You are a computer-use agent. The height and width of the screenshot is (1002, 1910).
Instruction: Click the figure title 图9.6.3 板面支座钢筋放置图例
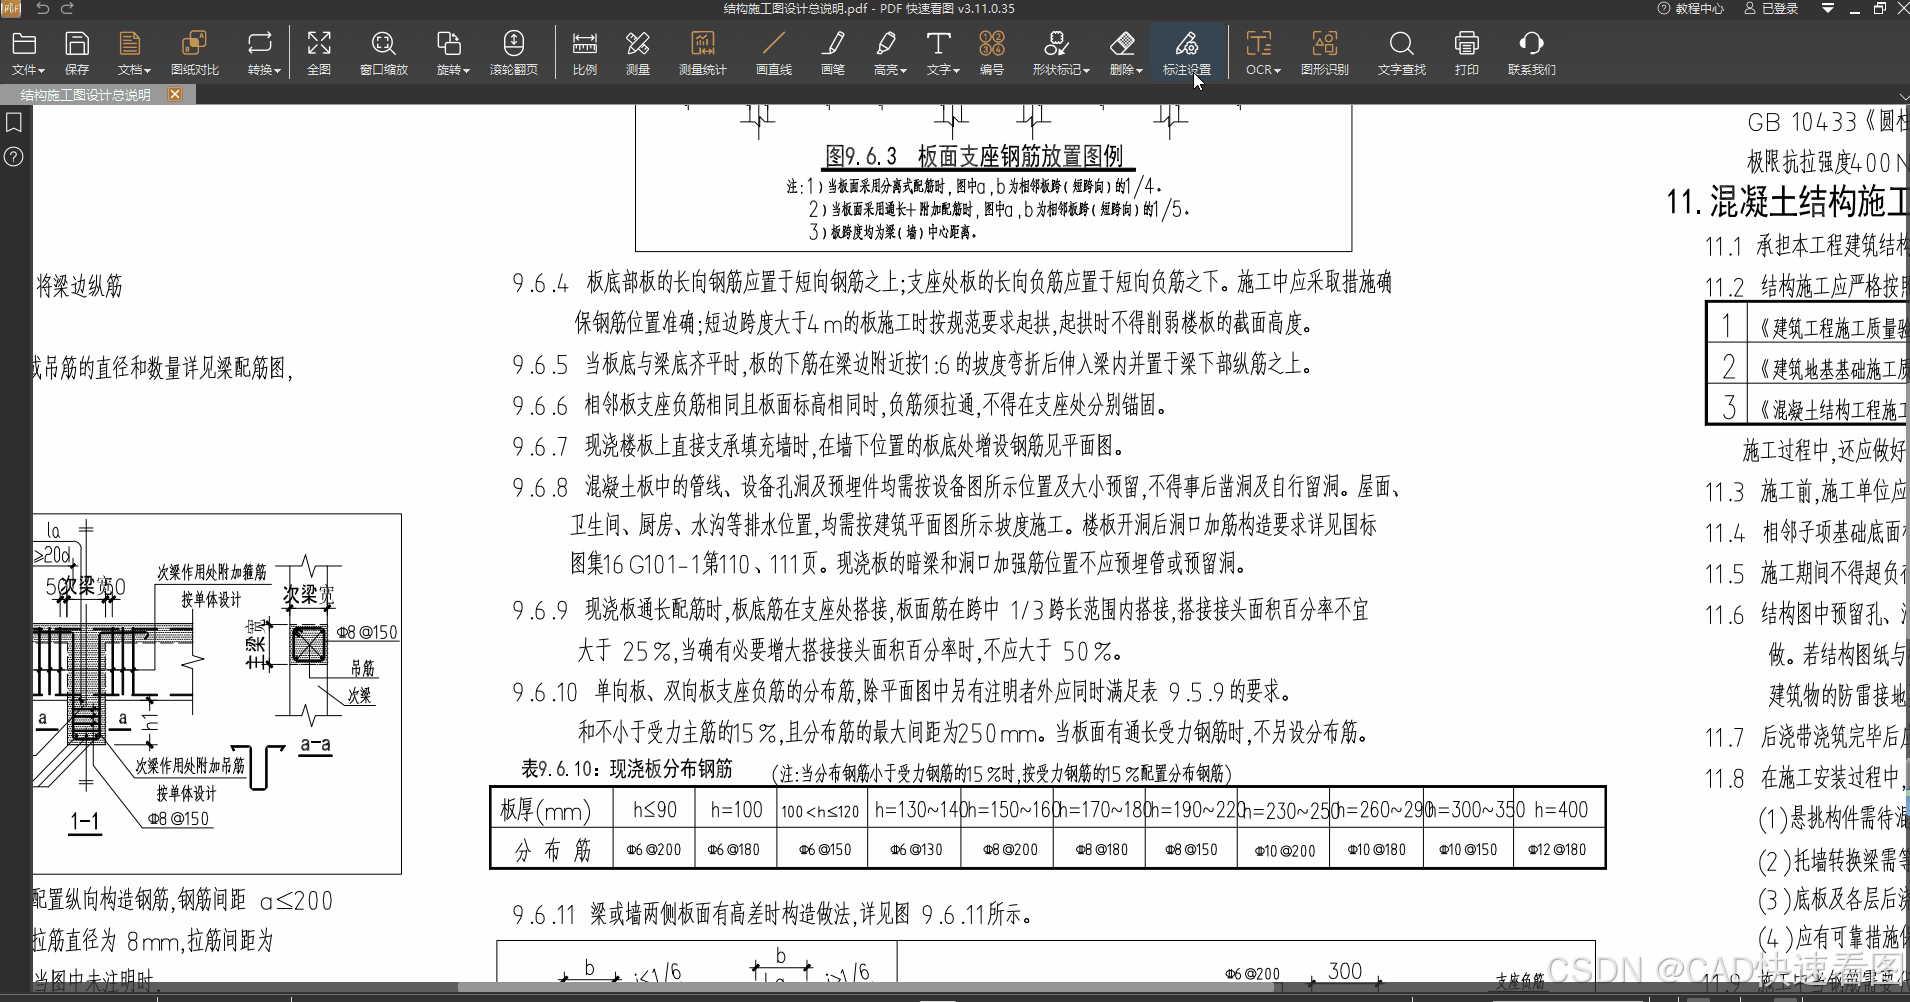[974, 156]
